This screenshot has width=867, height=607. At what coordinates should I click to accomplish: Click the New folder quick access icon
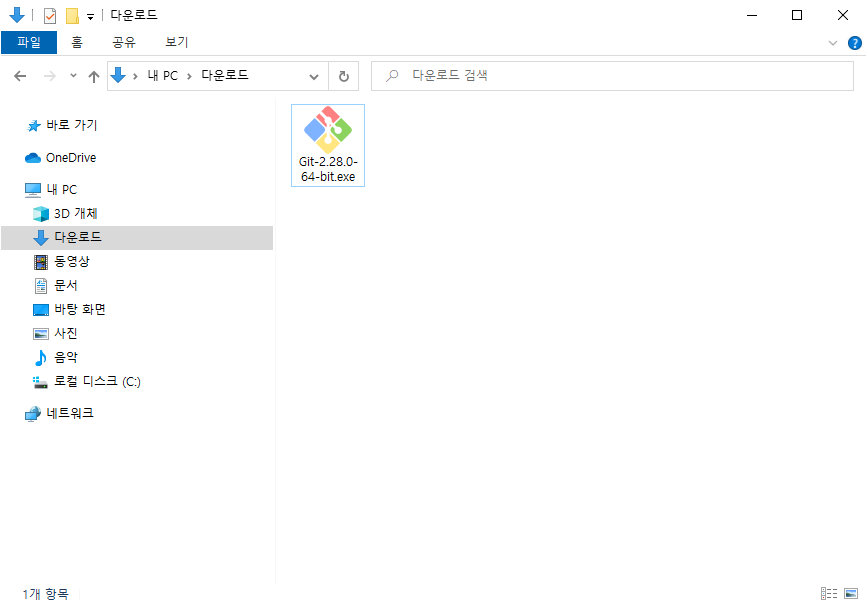pos(72,15)
